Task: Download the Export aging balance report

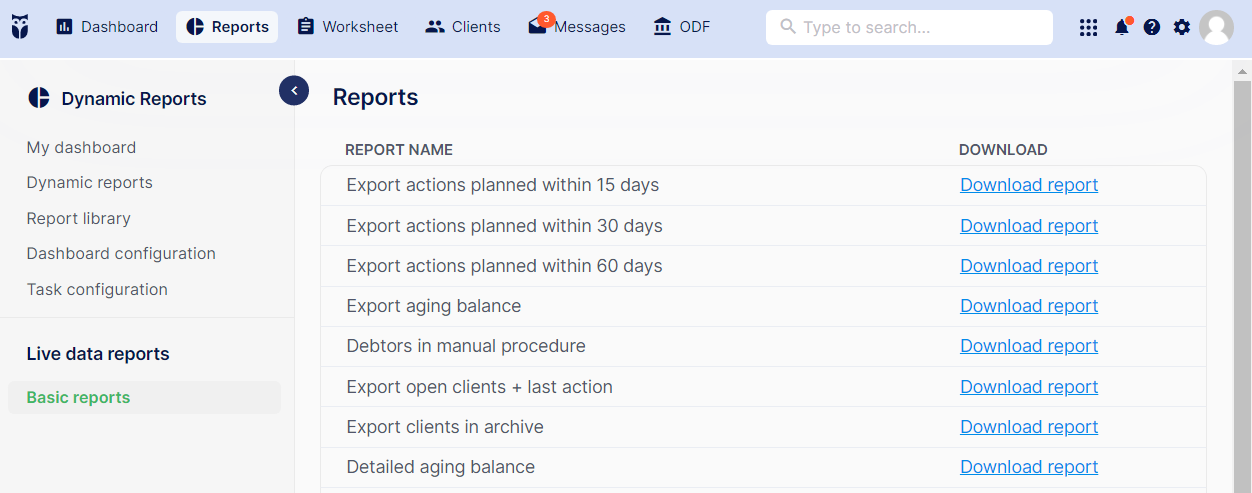Action: (x=1029, y=306)
